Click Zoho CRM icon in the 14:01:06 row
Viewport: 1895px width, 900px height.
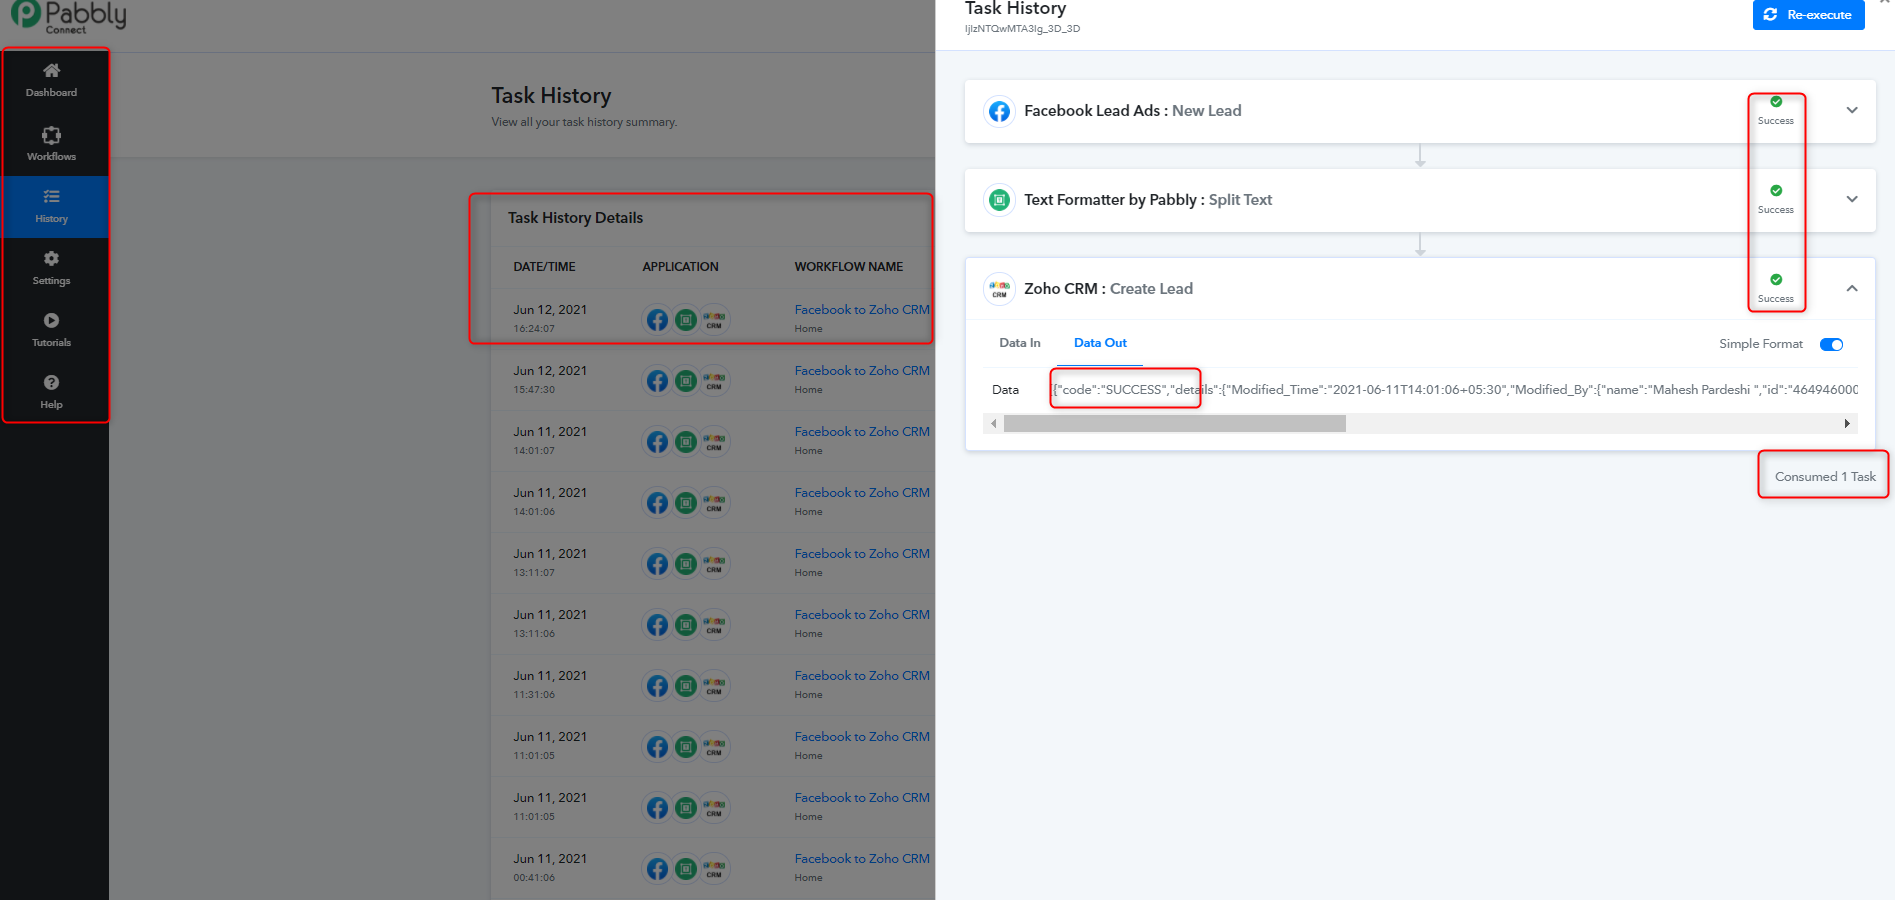point(714,503)
